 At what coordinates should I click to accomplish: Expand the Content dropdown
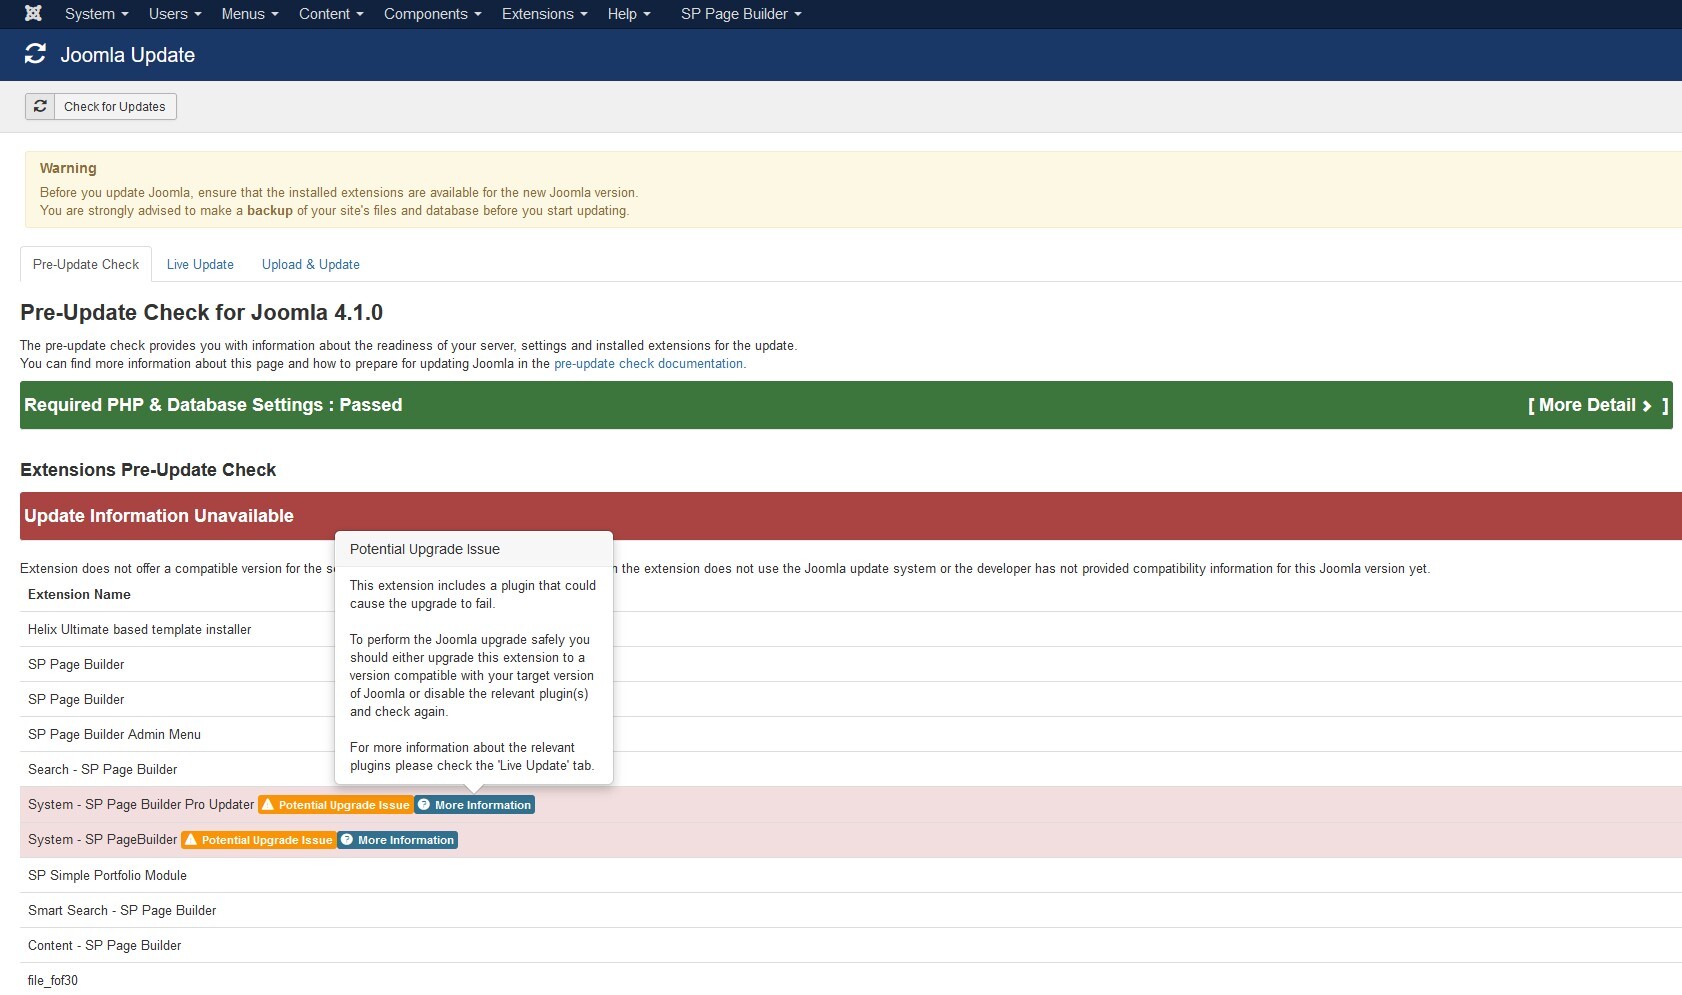pyautogui.click(x=331, y=14)
